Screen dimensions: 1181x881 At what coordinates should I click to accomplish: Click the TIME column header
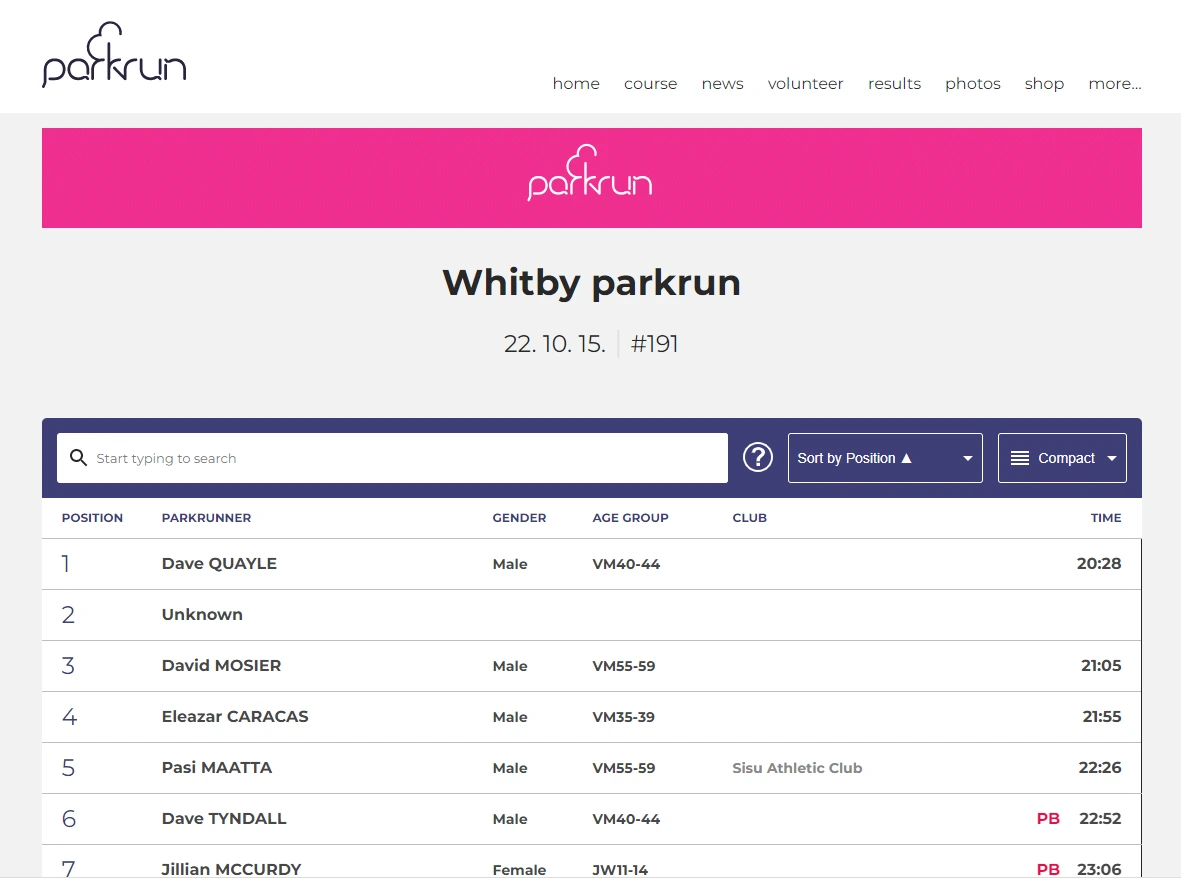pyautogui.click(x=1106, y=518)
